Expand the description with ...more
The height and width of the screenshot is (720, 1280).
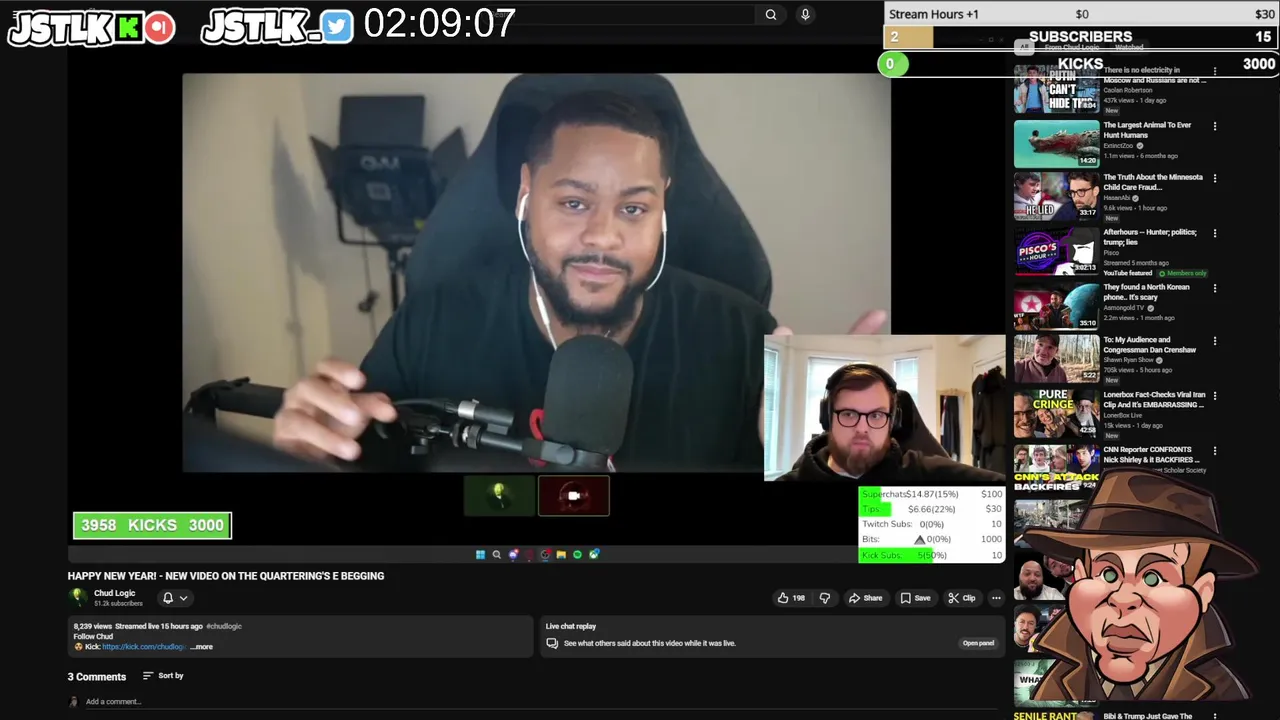[x=202, y=647]
